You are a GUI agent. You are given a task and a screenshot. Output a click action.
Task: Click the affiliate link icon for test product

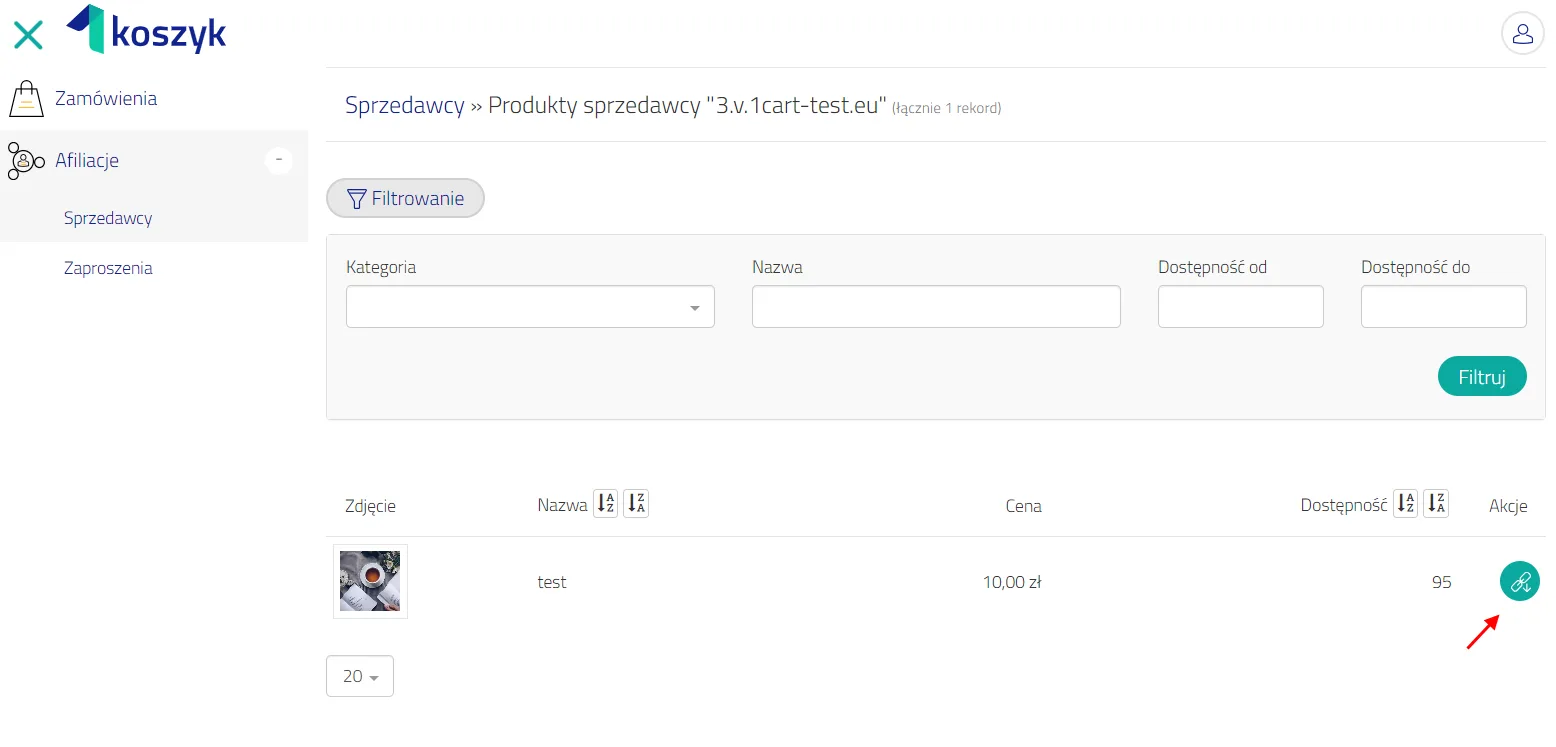pyautogui.click(x=1519, y=581)
